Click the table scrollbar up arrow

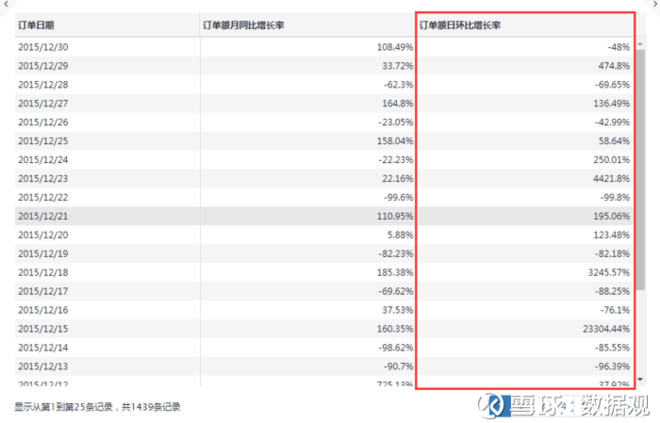640,44
